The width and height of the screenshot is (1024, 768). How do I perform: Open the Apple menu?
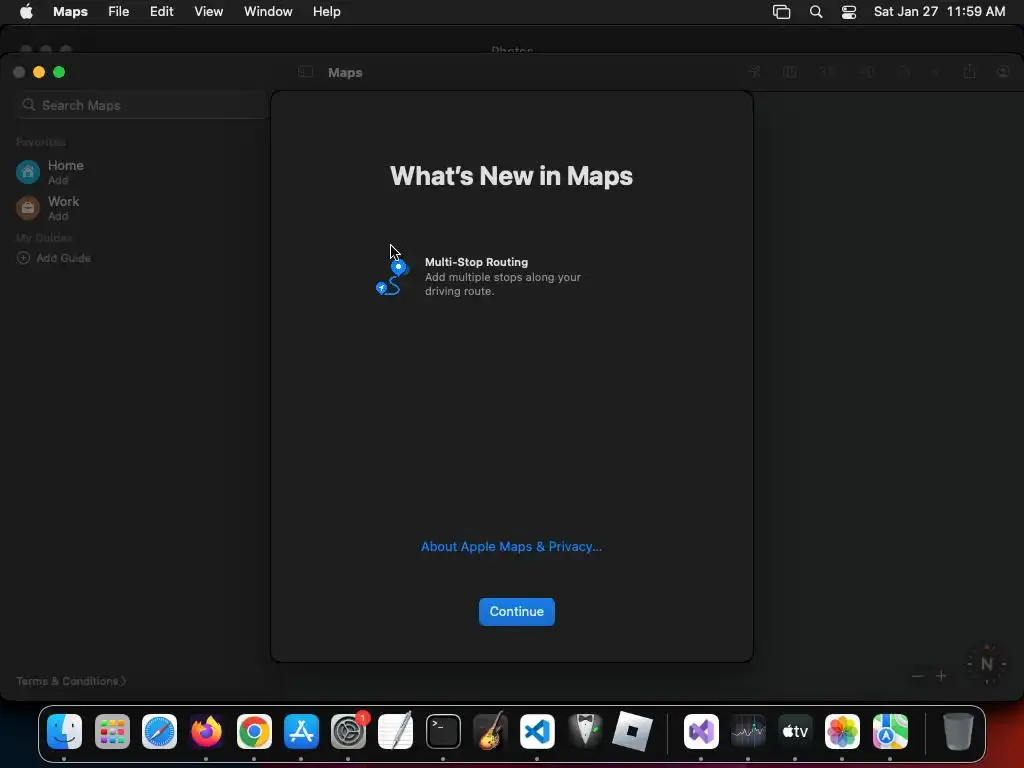point(26,12)
